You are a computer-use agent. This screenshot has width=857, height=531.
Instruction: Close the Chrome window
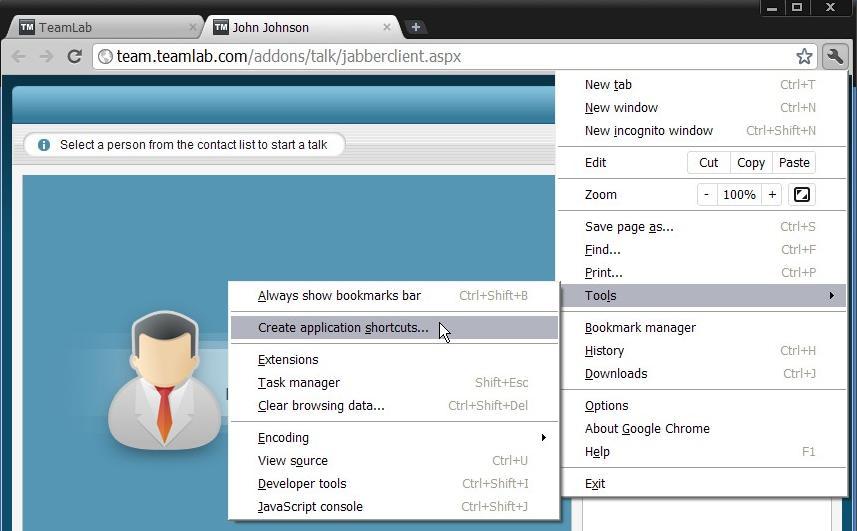click(x=831, y=8)
